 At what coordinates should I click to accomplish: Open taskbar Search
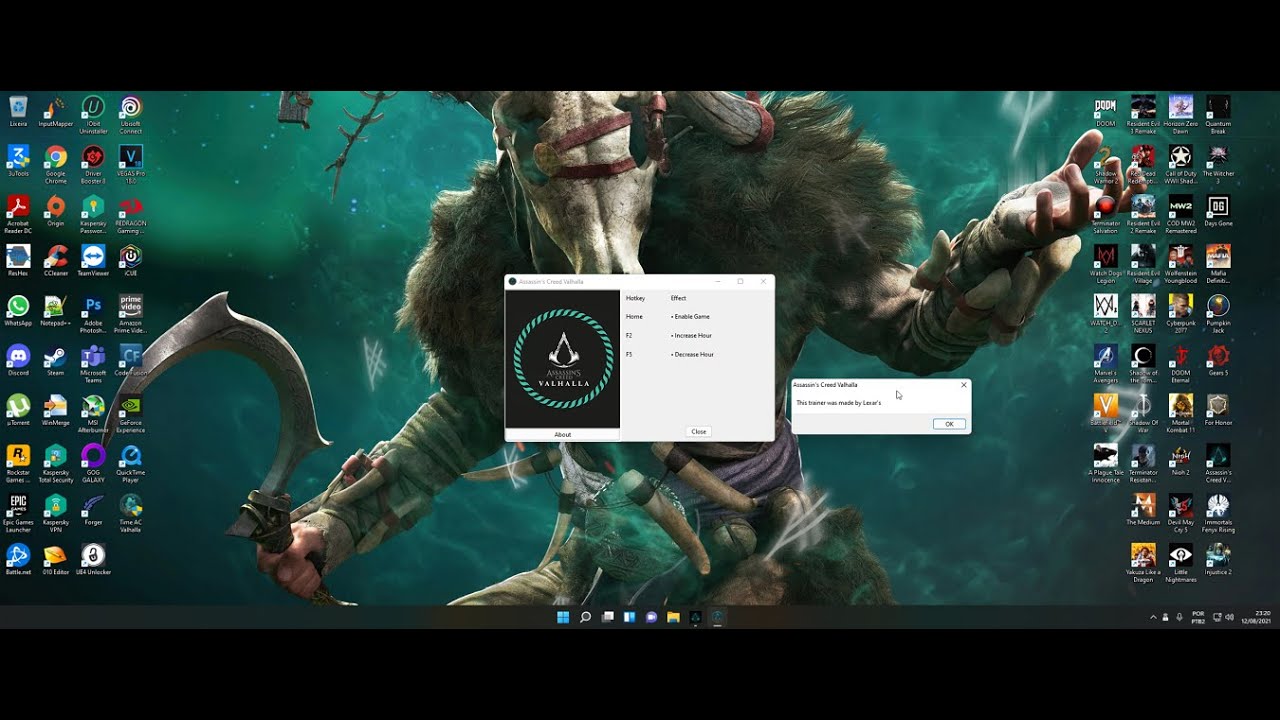click(x=585, y=617)
